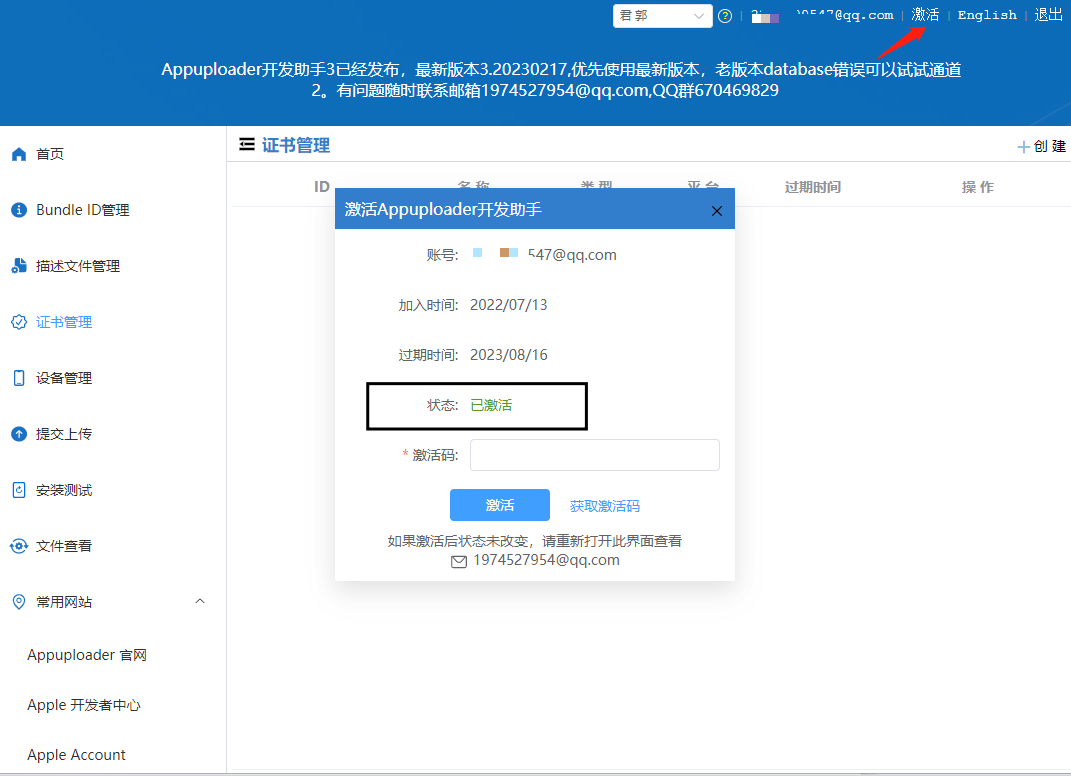The width and height of the screenshot is (1071, 776).
Task: Open 安装测试 in the sidebar
Action: (64, 490)
